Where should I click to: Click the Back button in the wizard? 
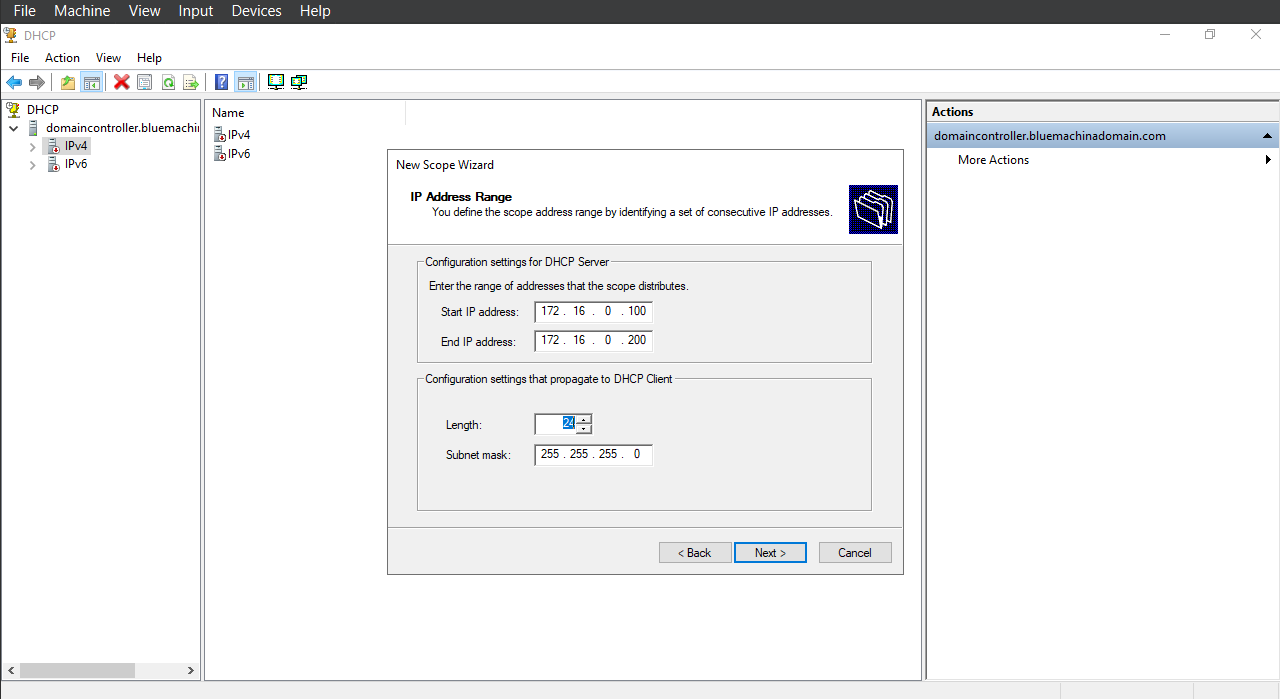point(695,553)
